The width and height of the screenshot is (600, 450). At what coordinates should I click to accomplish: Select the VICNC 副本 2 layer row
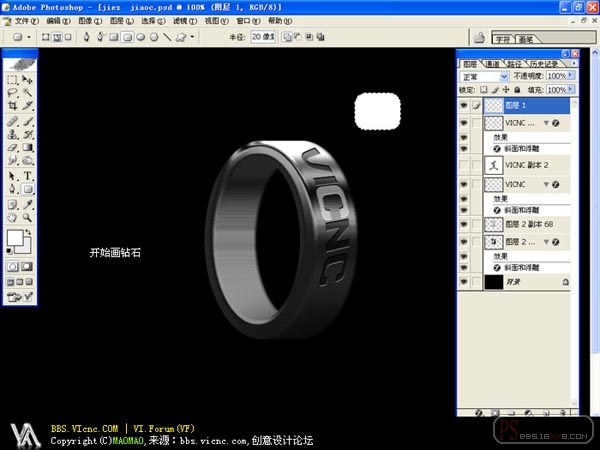coord(526,165)
